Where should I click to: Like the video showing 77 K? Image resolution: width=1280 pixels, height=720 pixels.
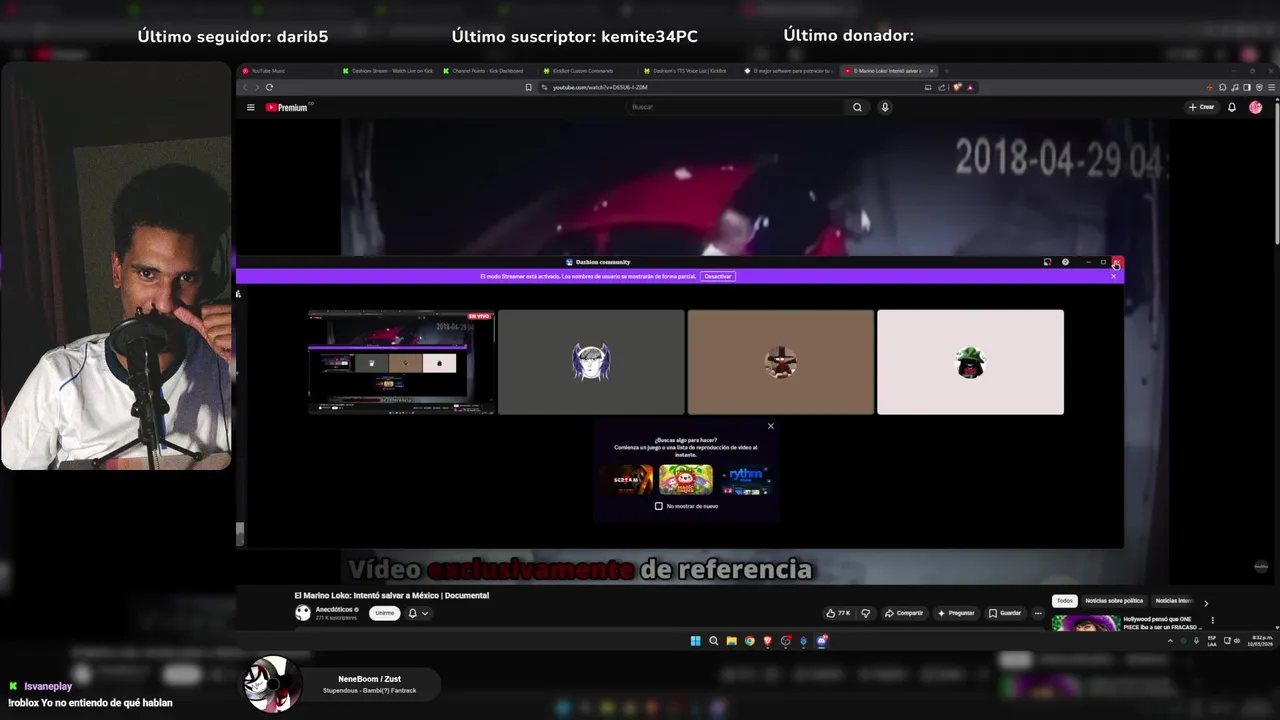click(837, 613)
